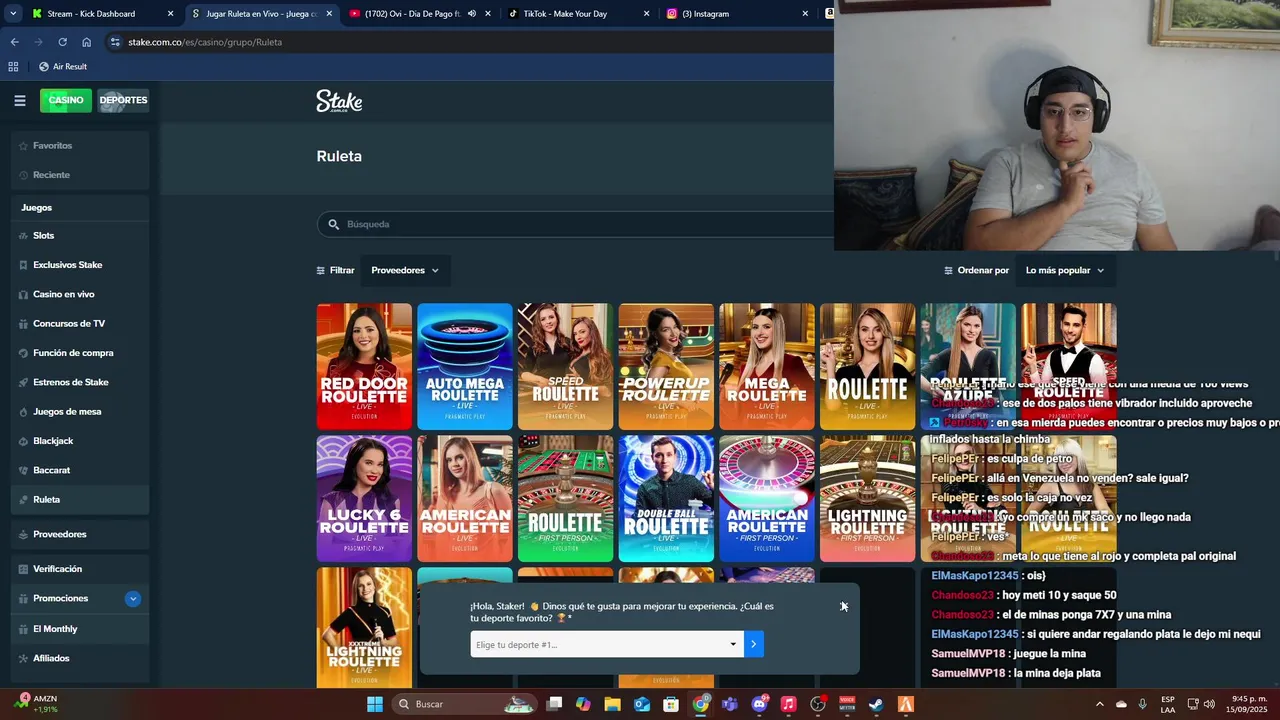The image size is (1280, 720).
Task: Open Red Door Roulette game
Action: [364, 367]
